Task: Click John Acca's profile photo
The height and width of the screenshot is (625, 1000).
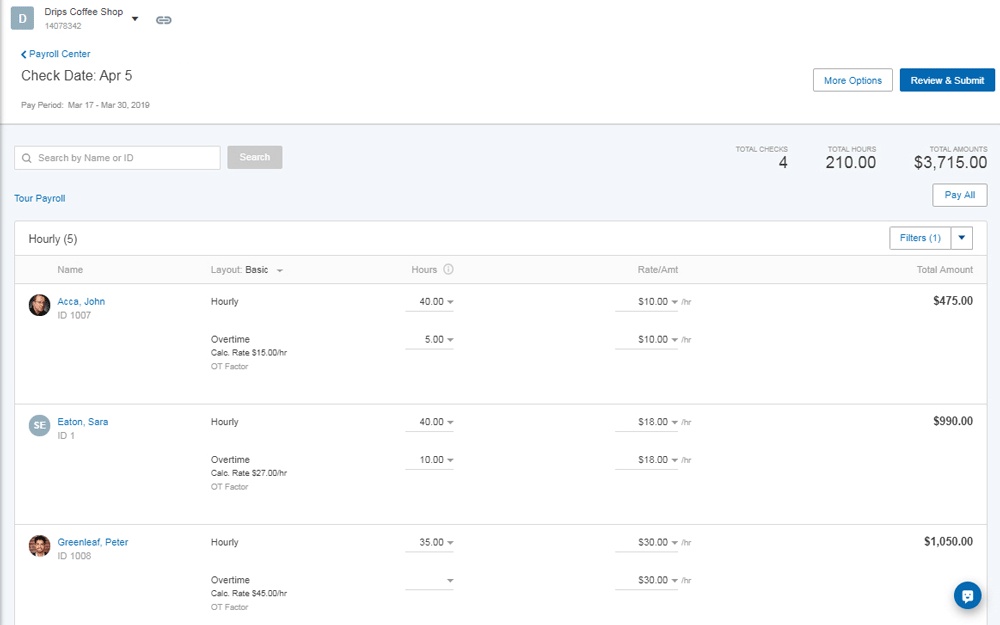Action: (x=39, y=306)
